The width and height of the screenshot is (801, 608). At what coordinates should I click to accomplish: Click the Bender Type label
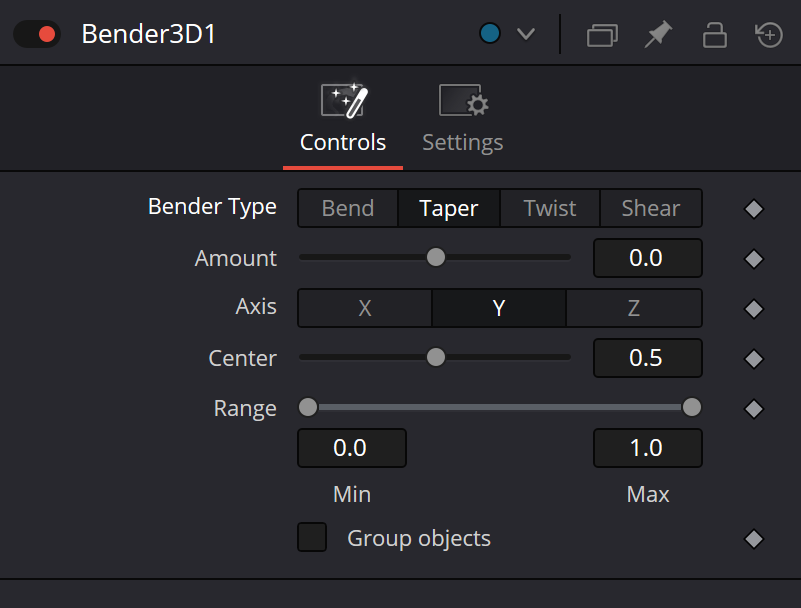click(212, 207)
